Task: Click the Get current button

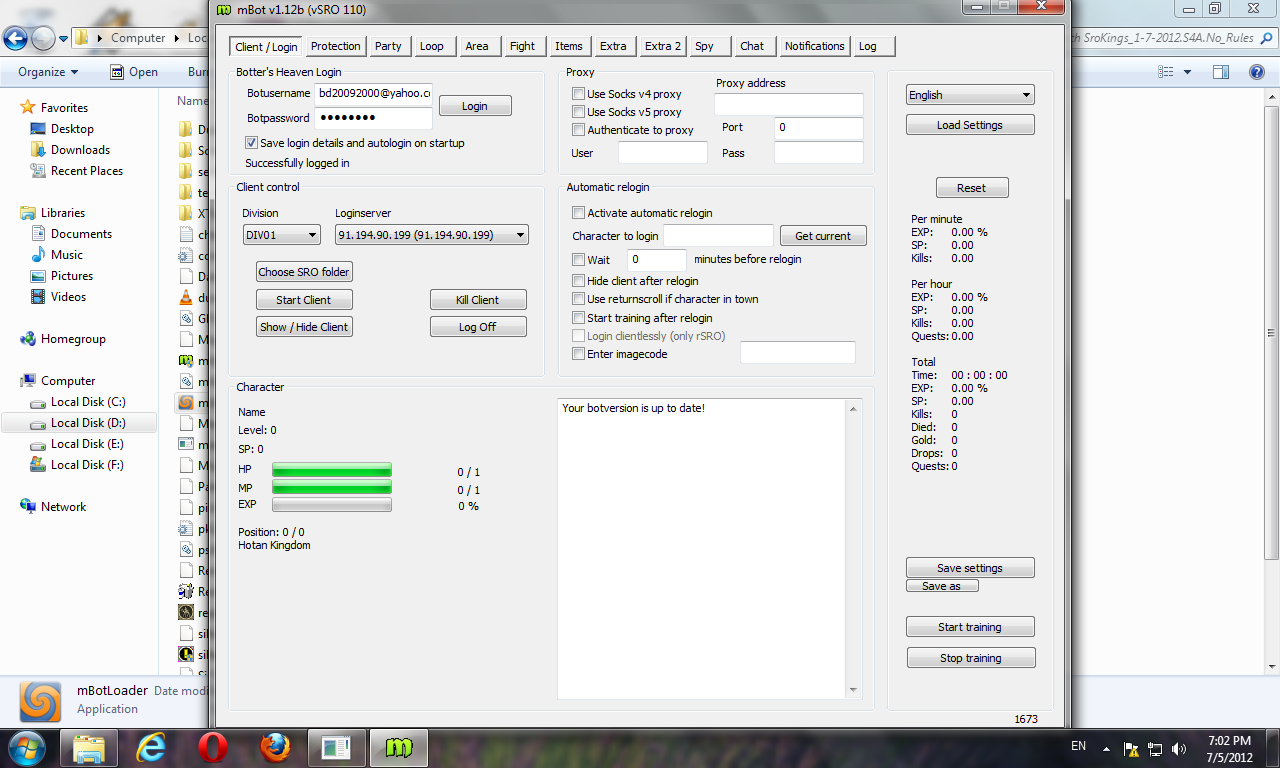Action: (823, 236)
